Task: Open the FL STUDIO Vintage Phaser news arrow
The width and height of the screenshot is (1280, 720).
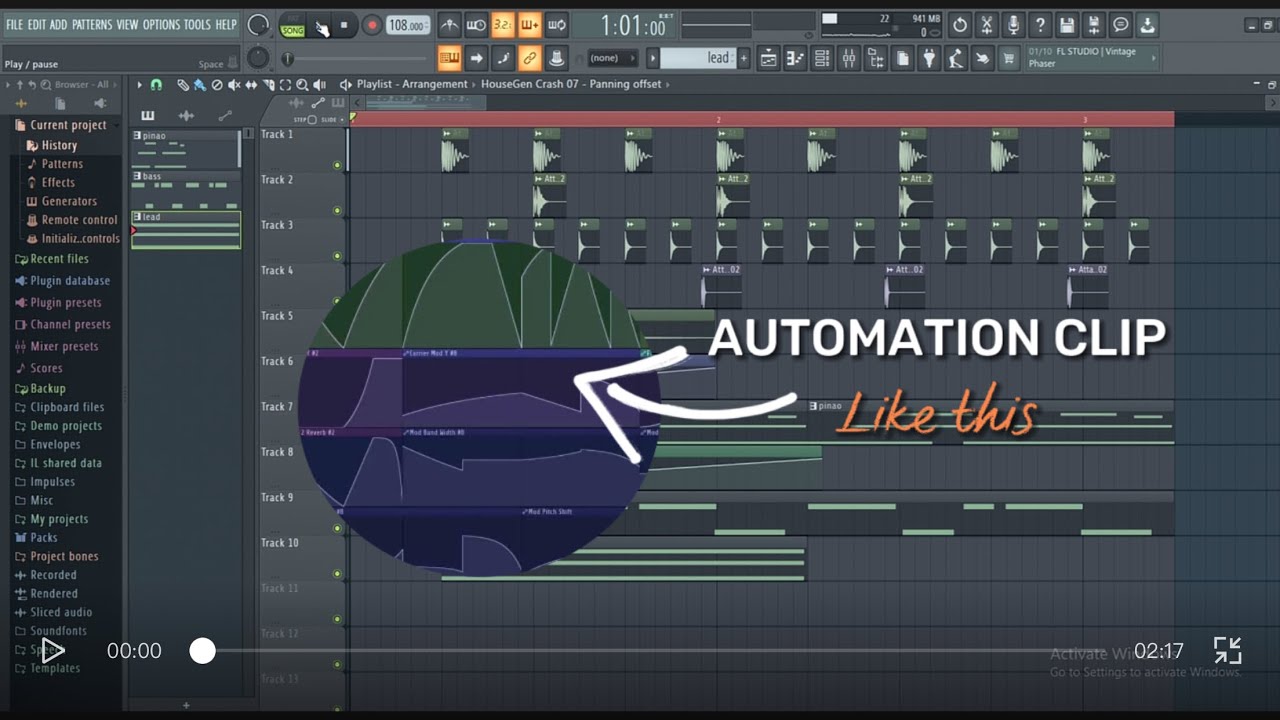Action: (1153, 58)
